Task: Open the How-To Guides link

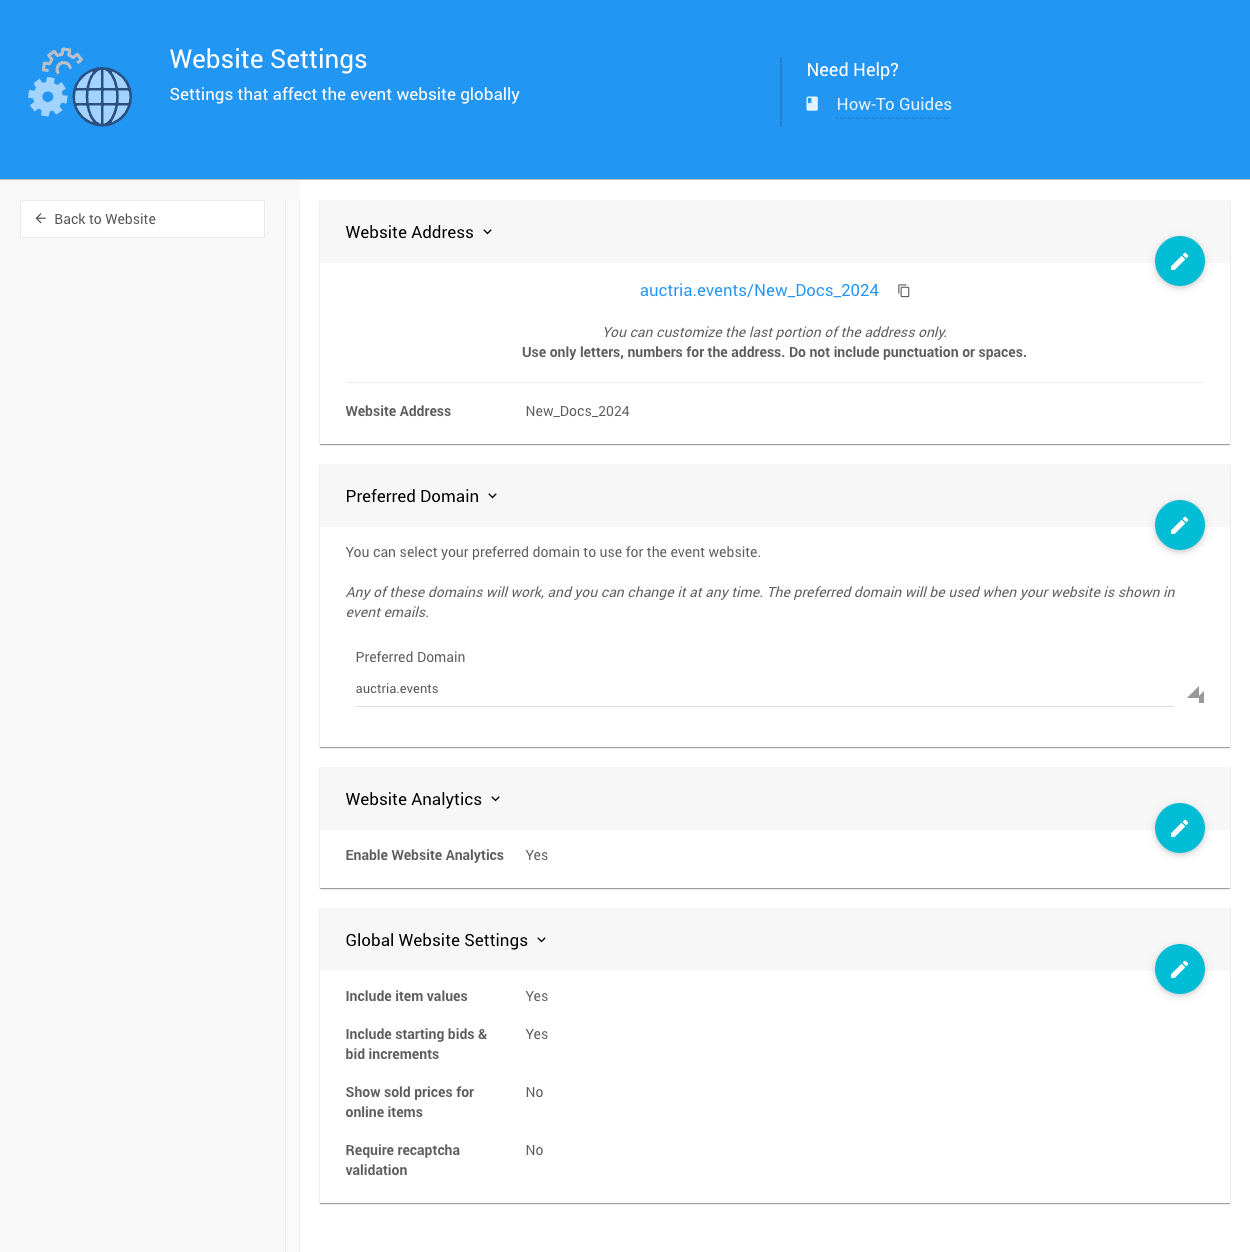Action: pyautogui.click(x=893, y=104)
